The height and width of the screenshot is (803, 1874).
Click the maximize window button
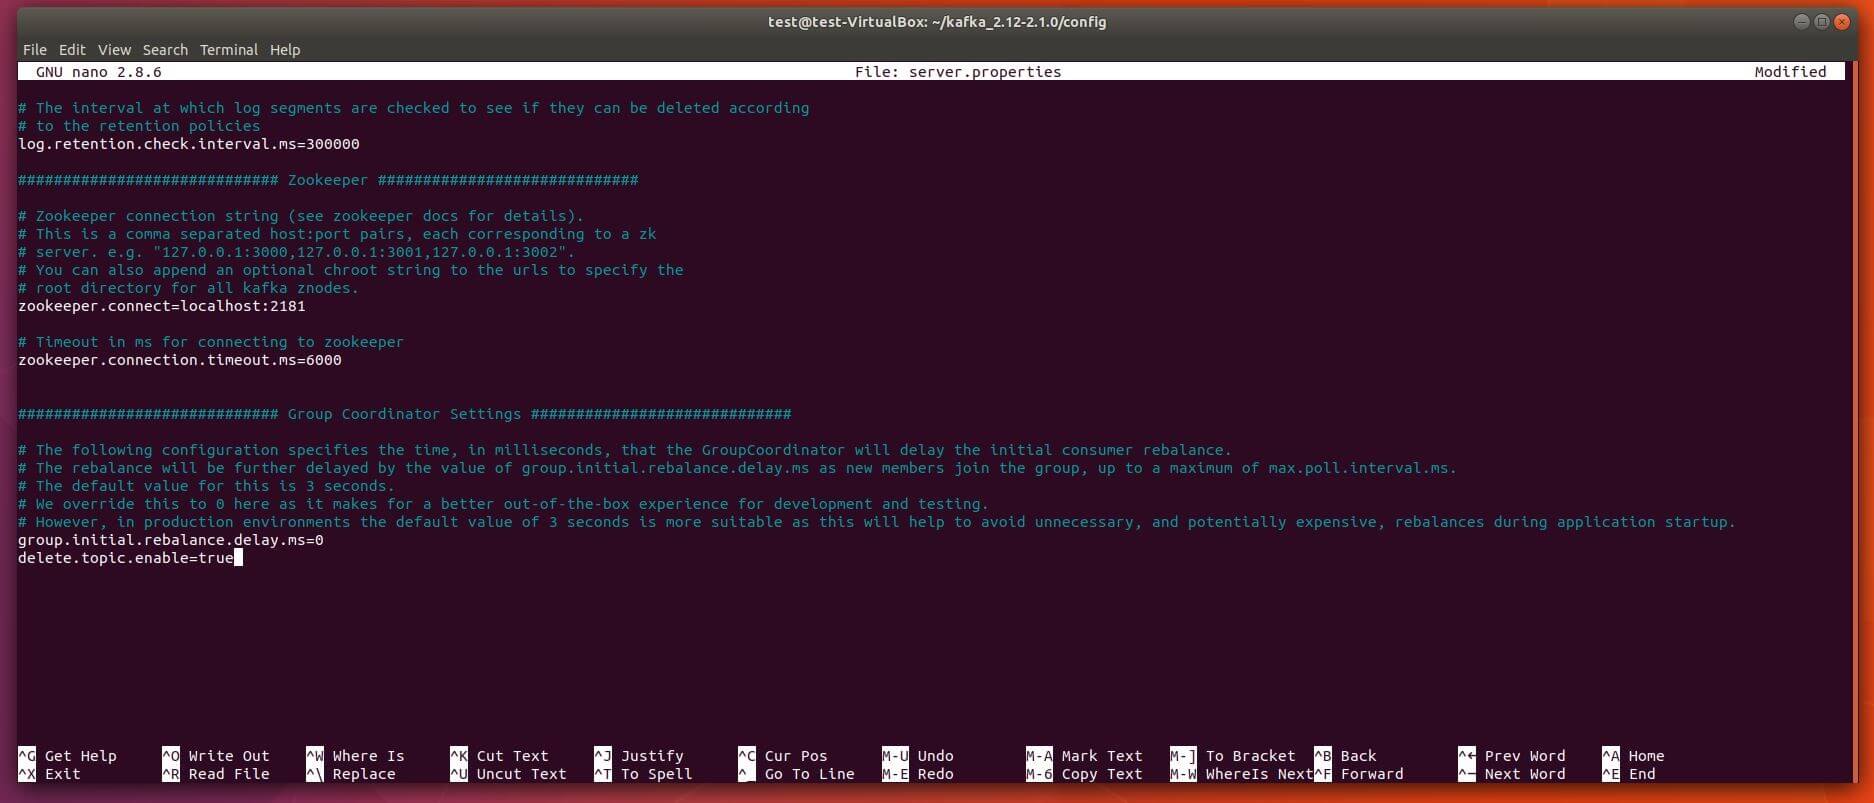pyautogui.click(x=1821, y=22)
